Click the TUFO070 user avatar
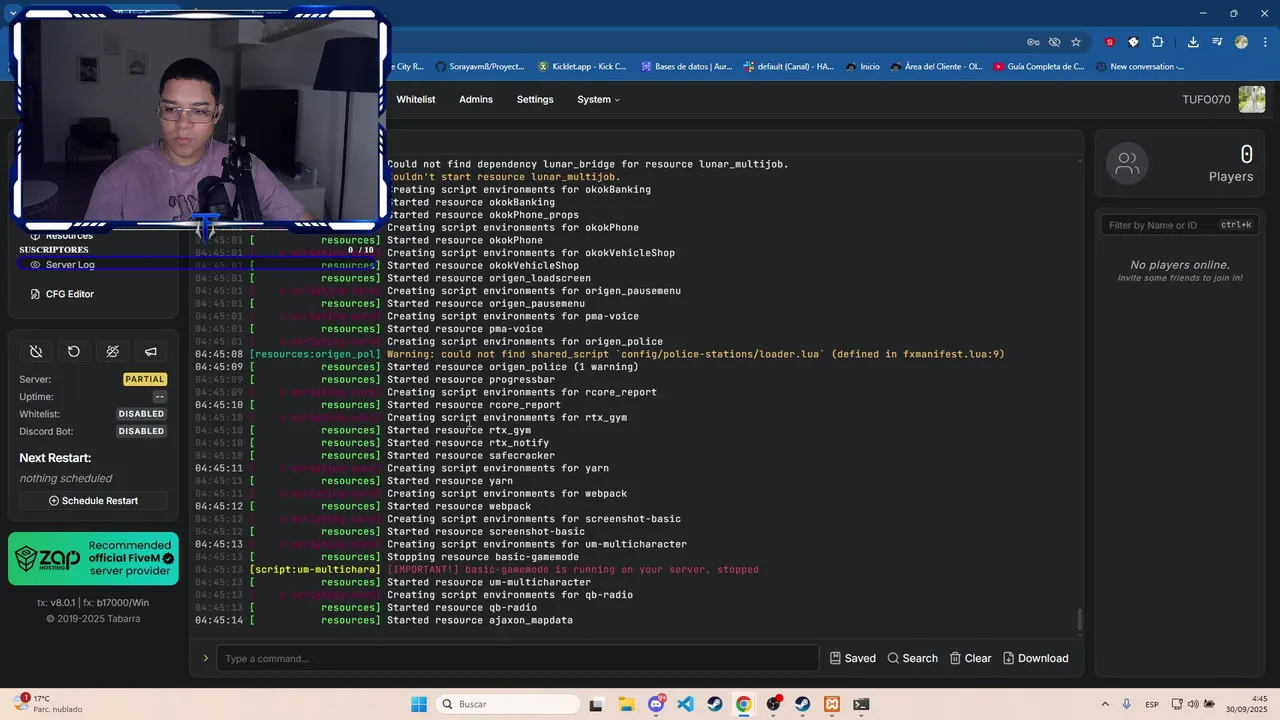 tap(1251, 99)
